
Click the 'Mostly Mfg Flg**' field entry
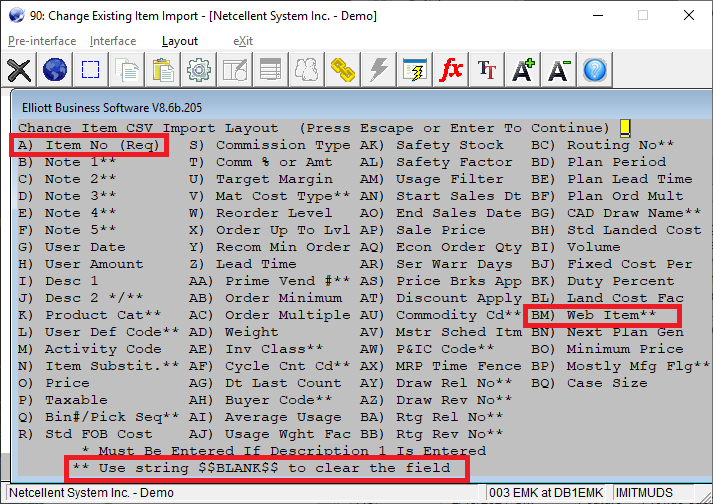tap(620, 366)
